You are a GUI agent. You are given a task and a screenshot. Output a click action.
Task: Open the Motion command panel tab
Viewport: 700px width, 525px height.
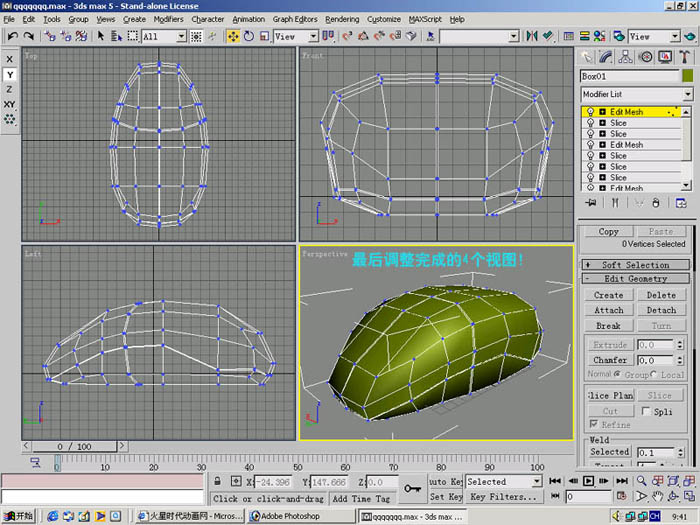click(645, 57)
